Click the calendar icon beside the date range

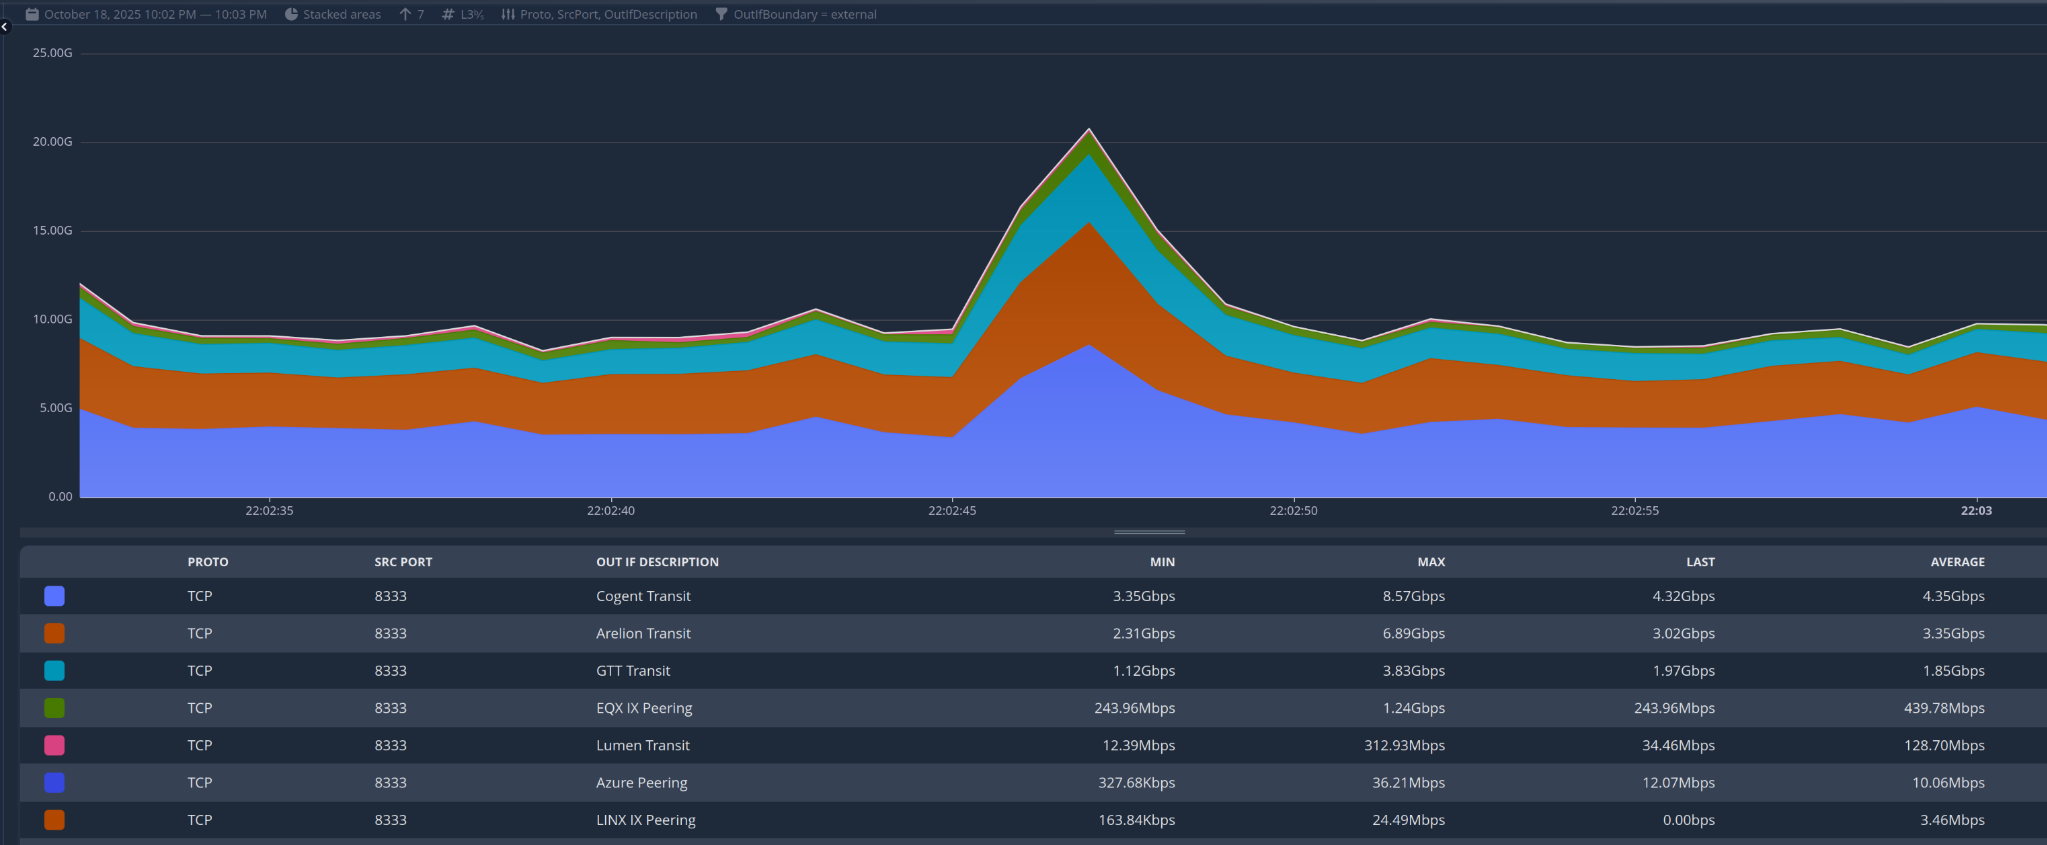click(x=32, y=14)
